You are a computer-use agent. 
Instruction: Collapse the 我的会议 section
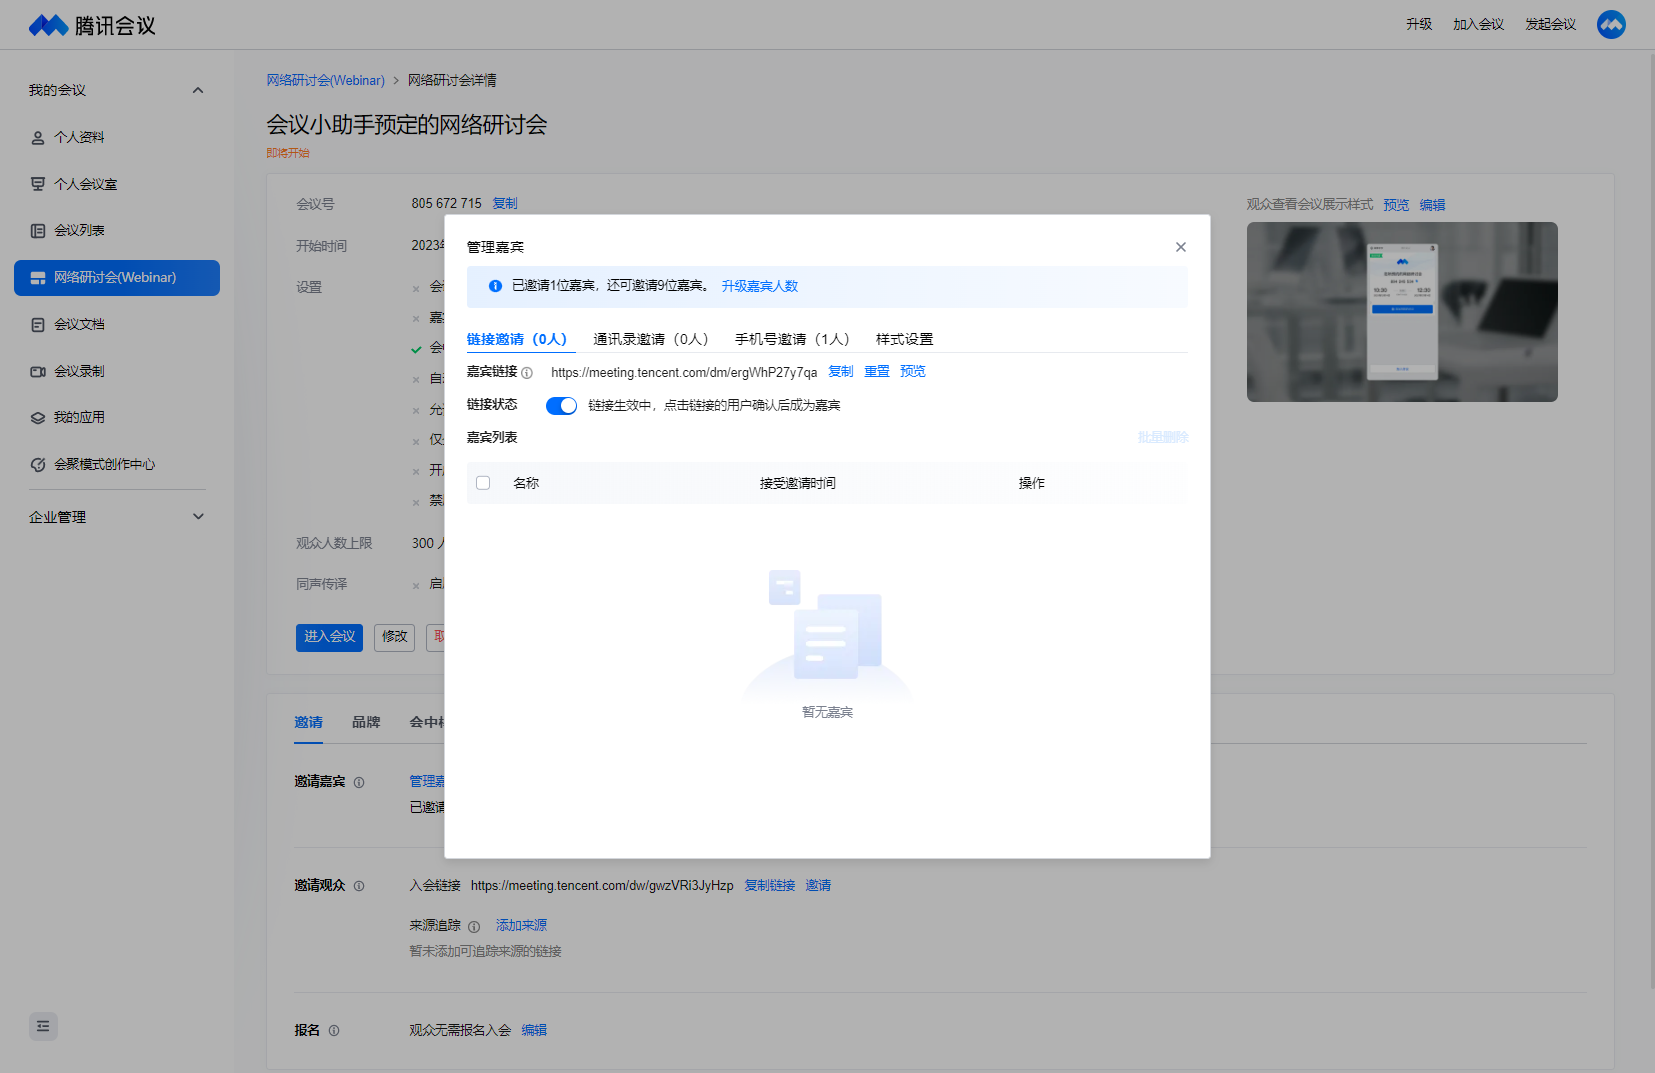coord(198,90)
